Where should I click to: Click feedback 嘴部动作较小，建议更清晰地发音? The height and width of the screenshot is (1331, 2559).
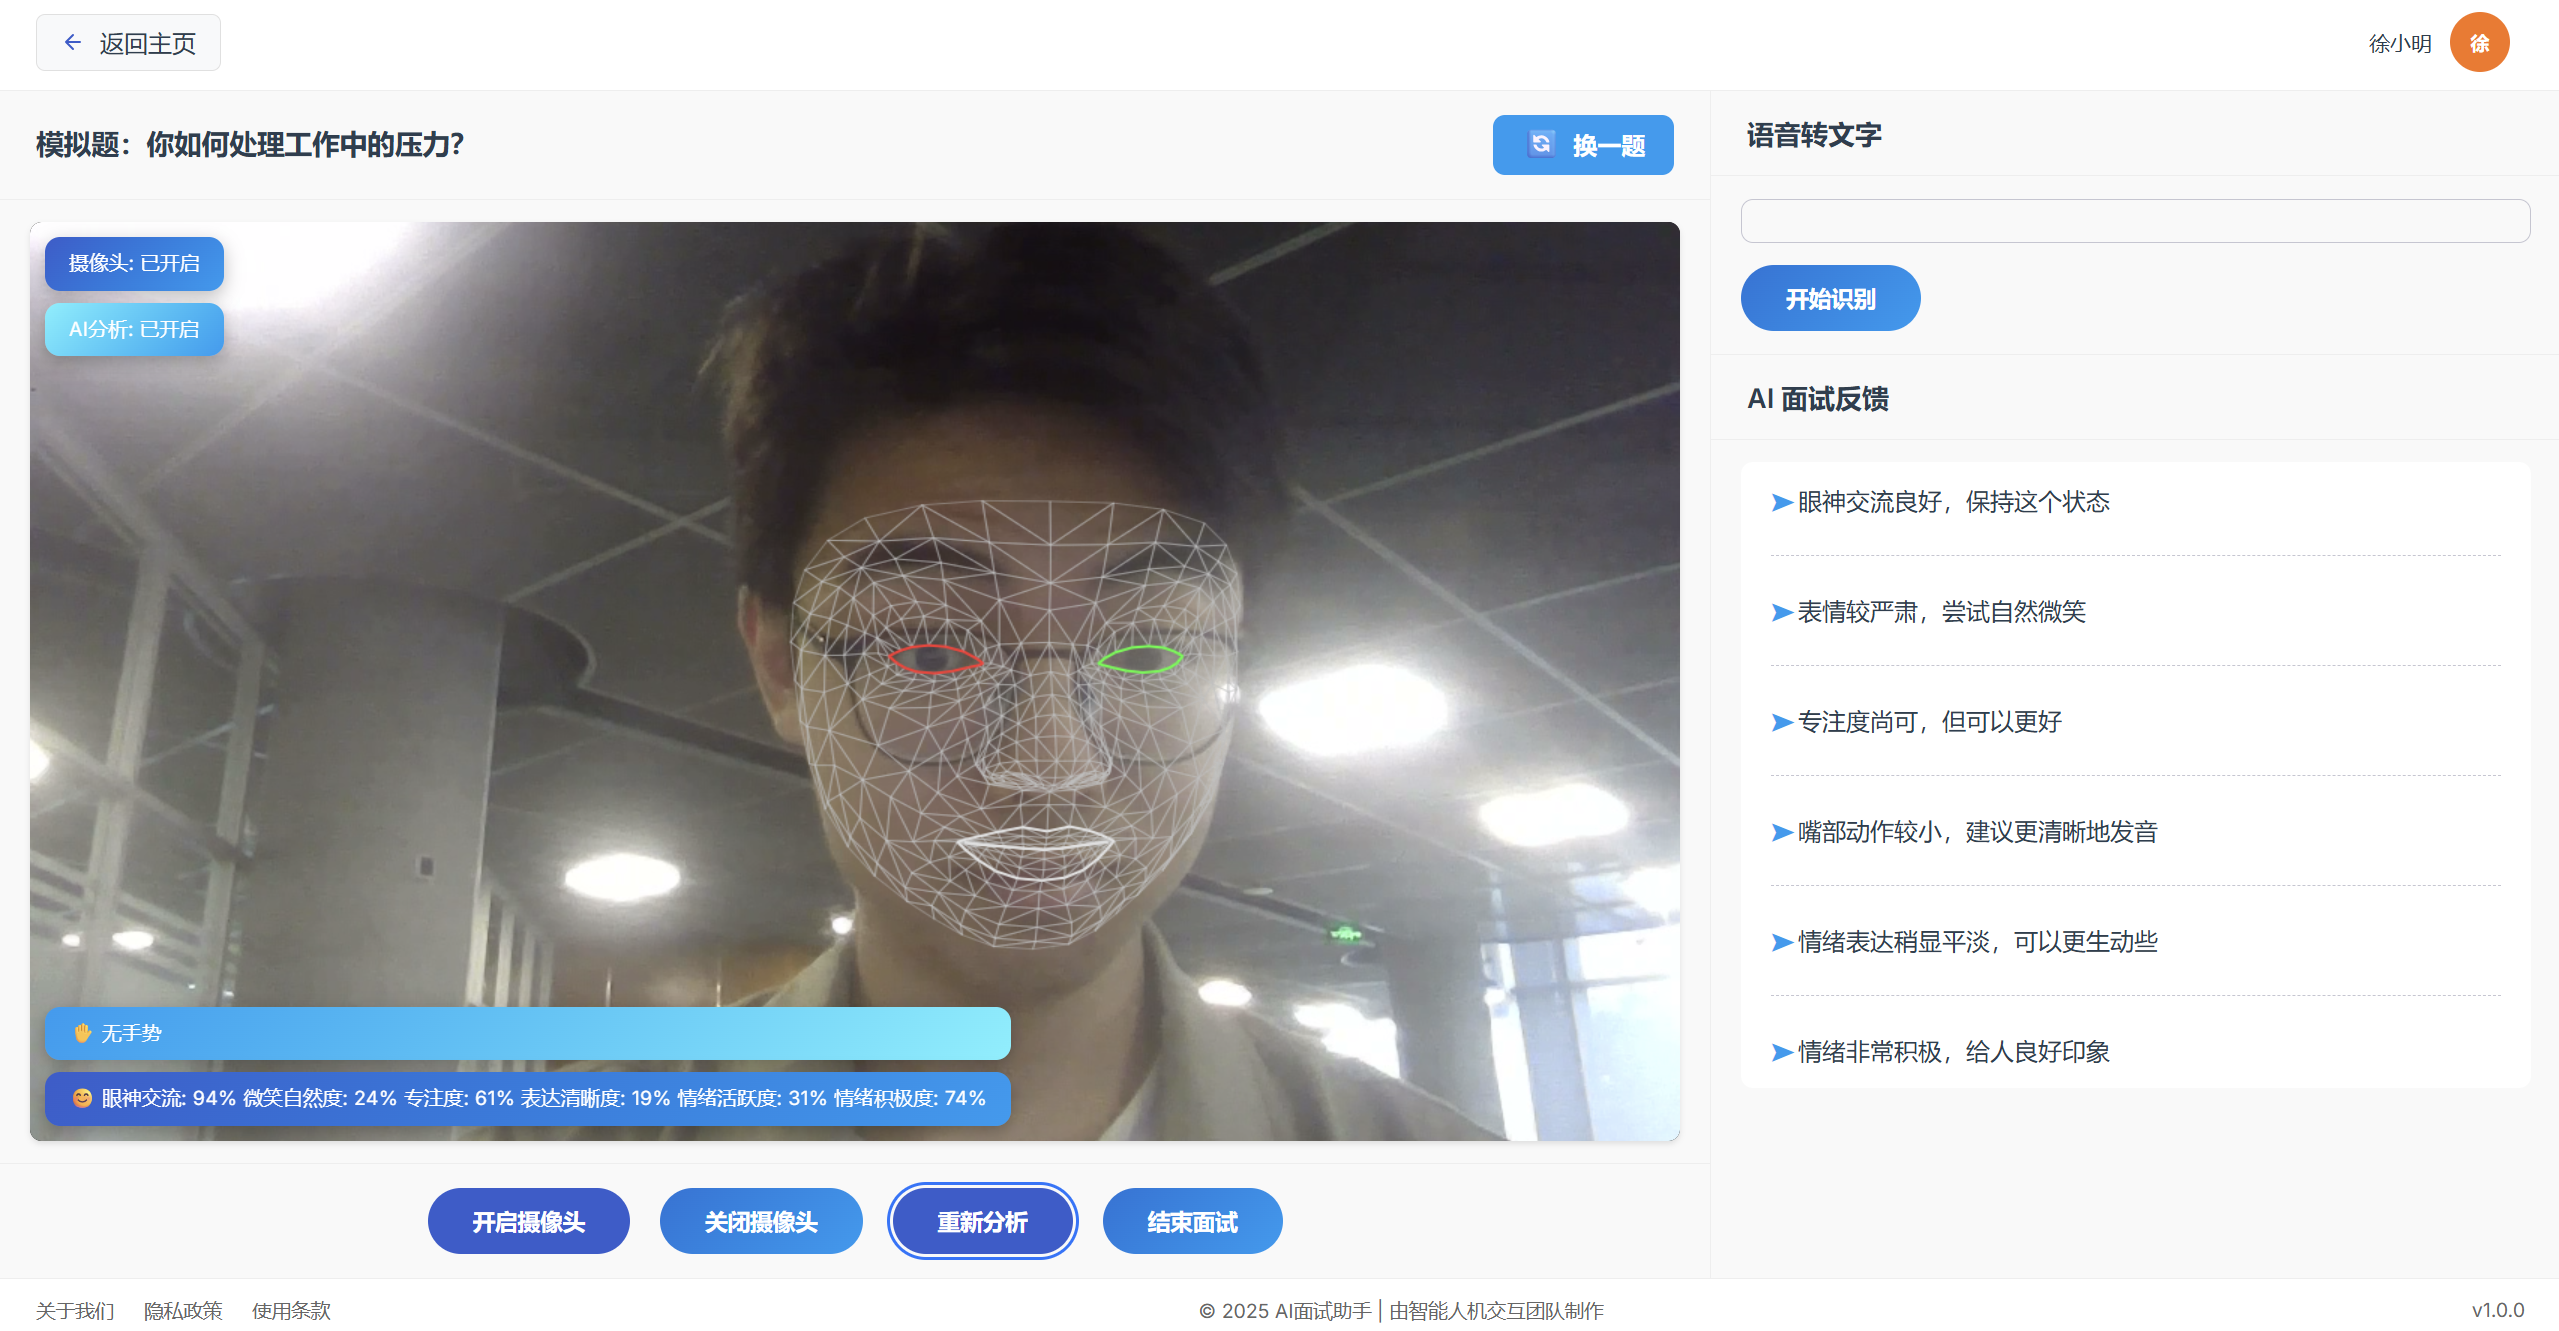click(1977, 832)
